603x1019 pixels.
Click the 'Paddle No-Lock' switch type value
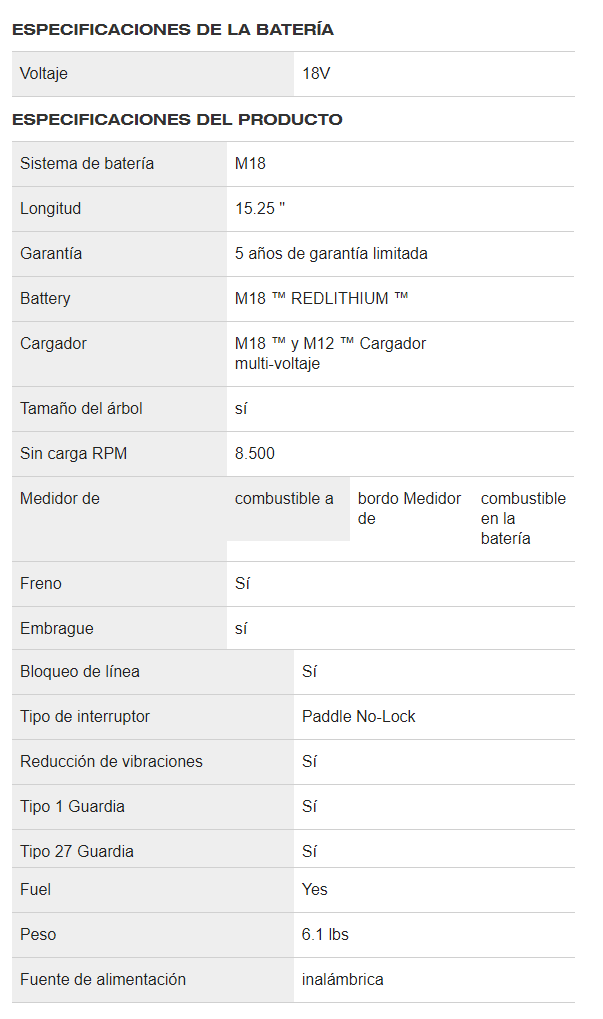359,717
